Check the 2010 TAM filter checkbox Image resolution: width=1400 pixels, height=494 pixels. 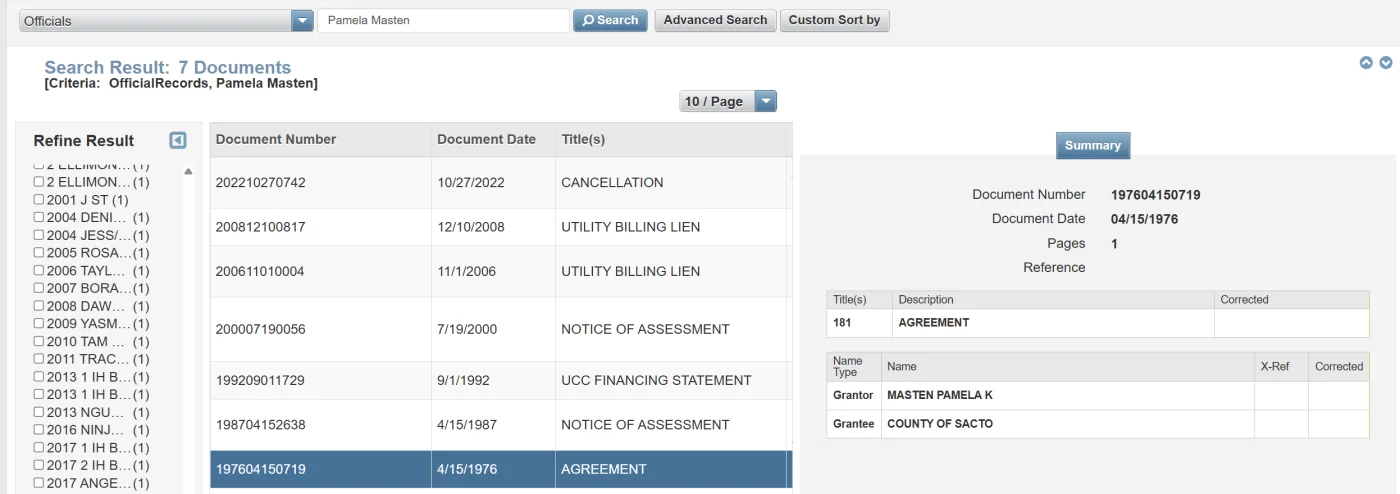click(x=39, y=341)
